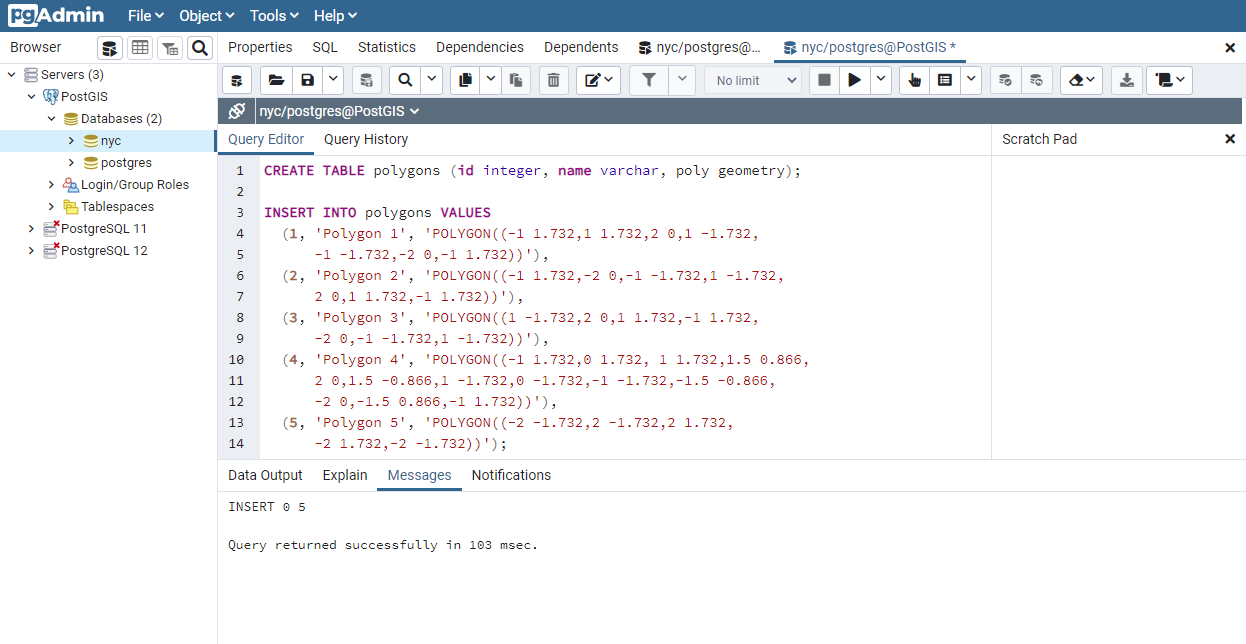Viewport: 1246px width, 644px height.
Task: Open the No limit dropdown
Action: point(753,80)
